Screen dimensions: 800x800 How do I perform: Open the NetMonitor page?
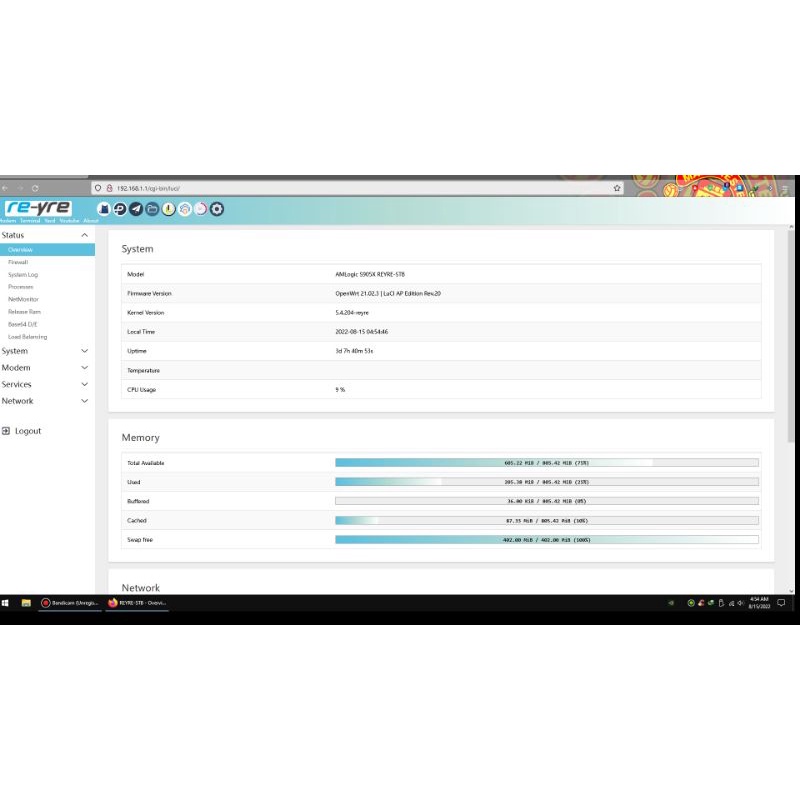pyautogui.click(x=23, y=299)
